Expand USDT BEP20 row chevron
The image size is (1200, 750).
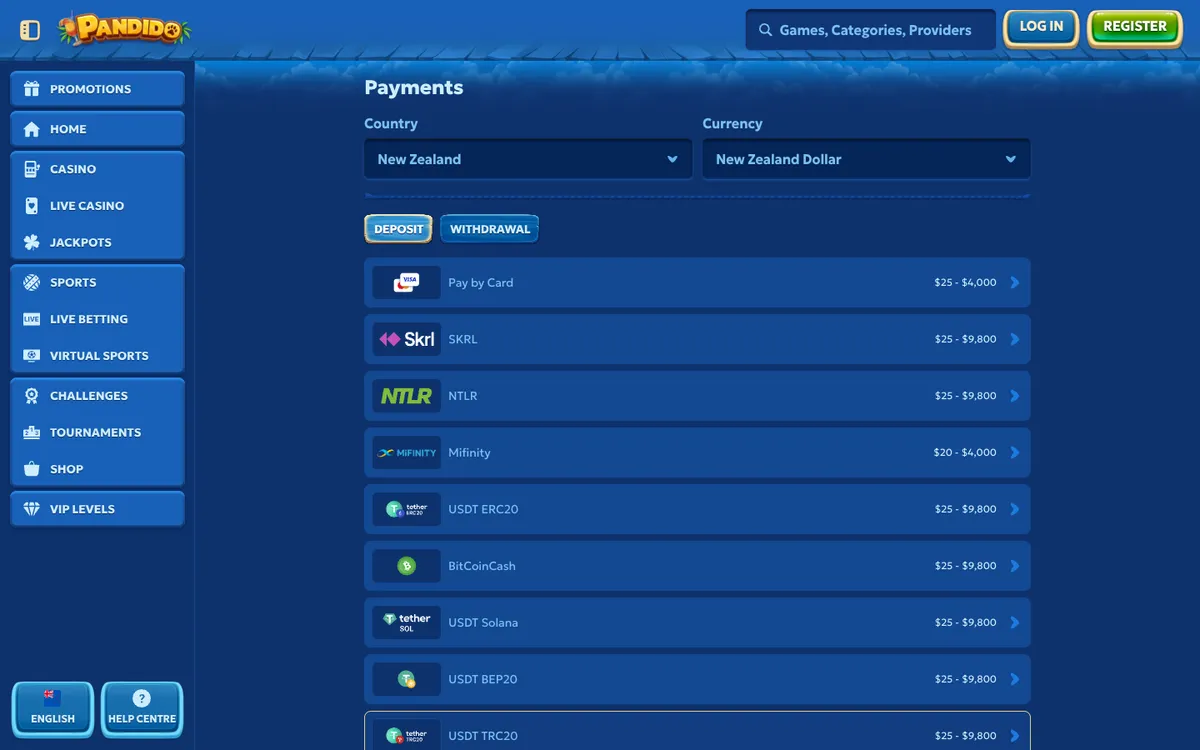pos(1015,679)
